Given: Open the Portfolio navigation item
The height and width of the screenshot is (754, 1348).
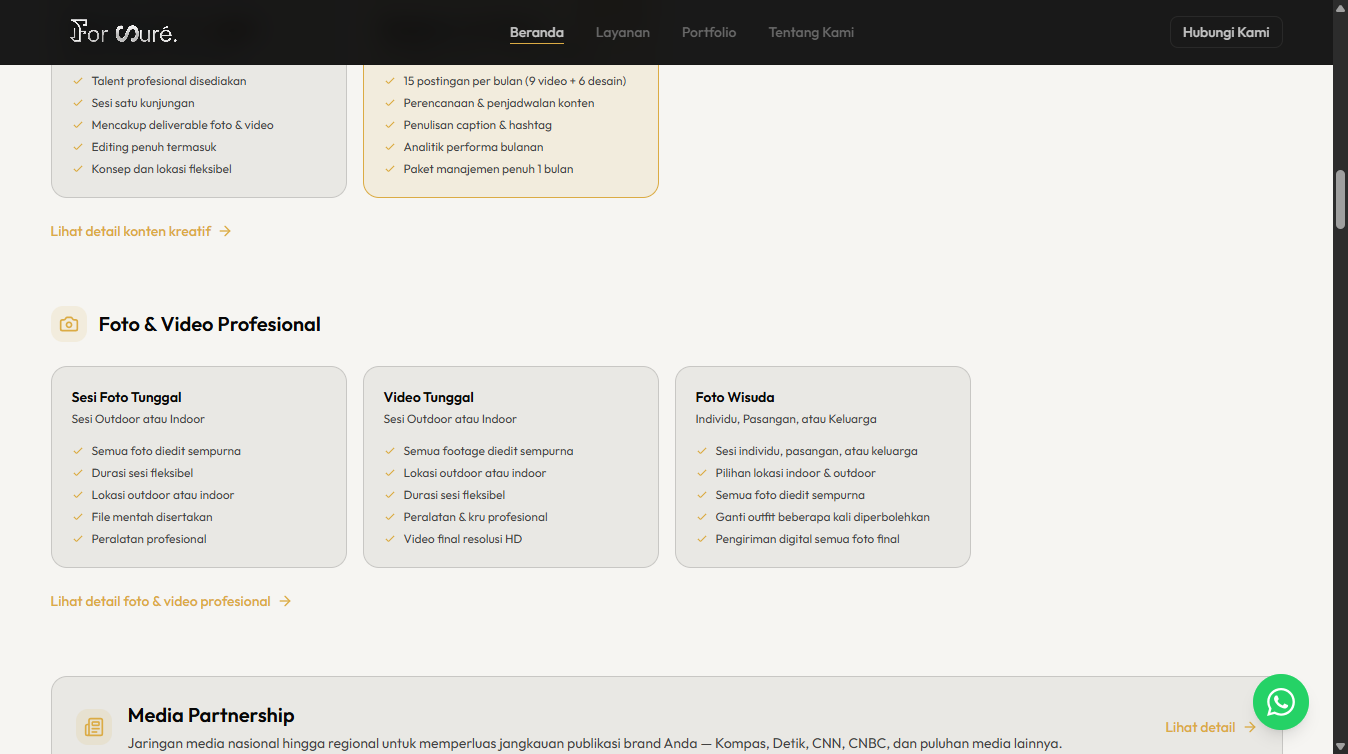Looking at the screenshot, I should [x=709, y=32].
